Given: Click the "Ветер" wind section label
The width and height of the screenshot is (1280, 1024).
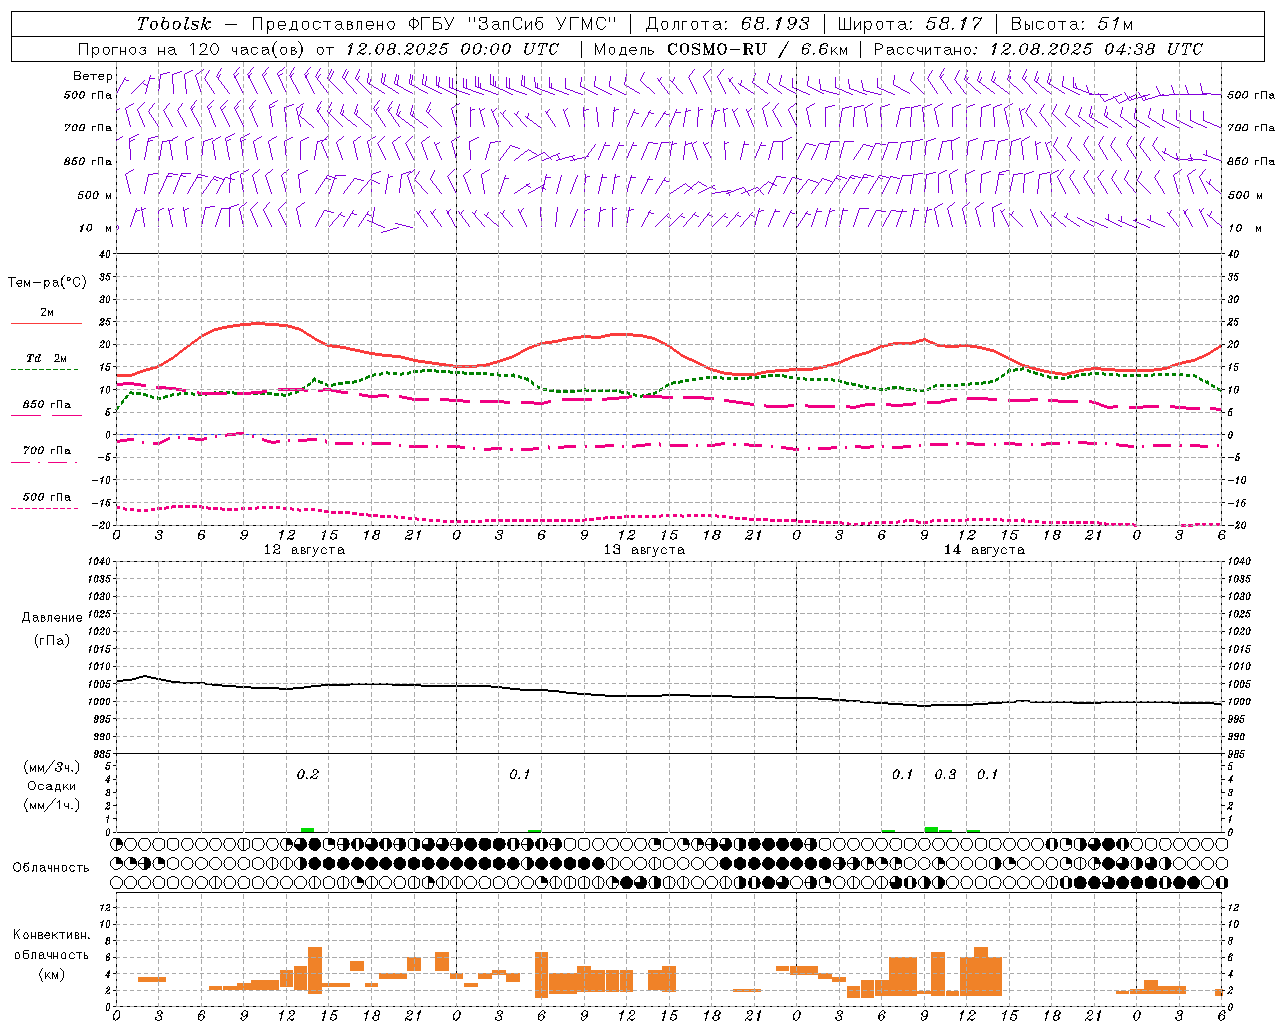Looking at the screenshot, I should coord(92,76).
